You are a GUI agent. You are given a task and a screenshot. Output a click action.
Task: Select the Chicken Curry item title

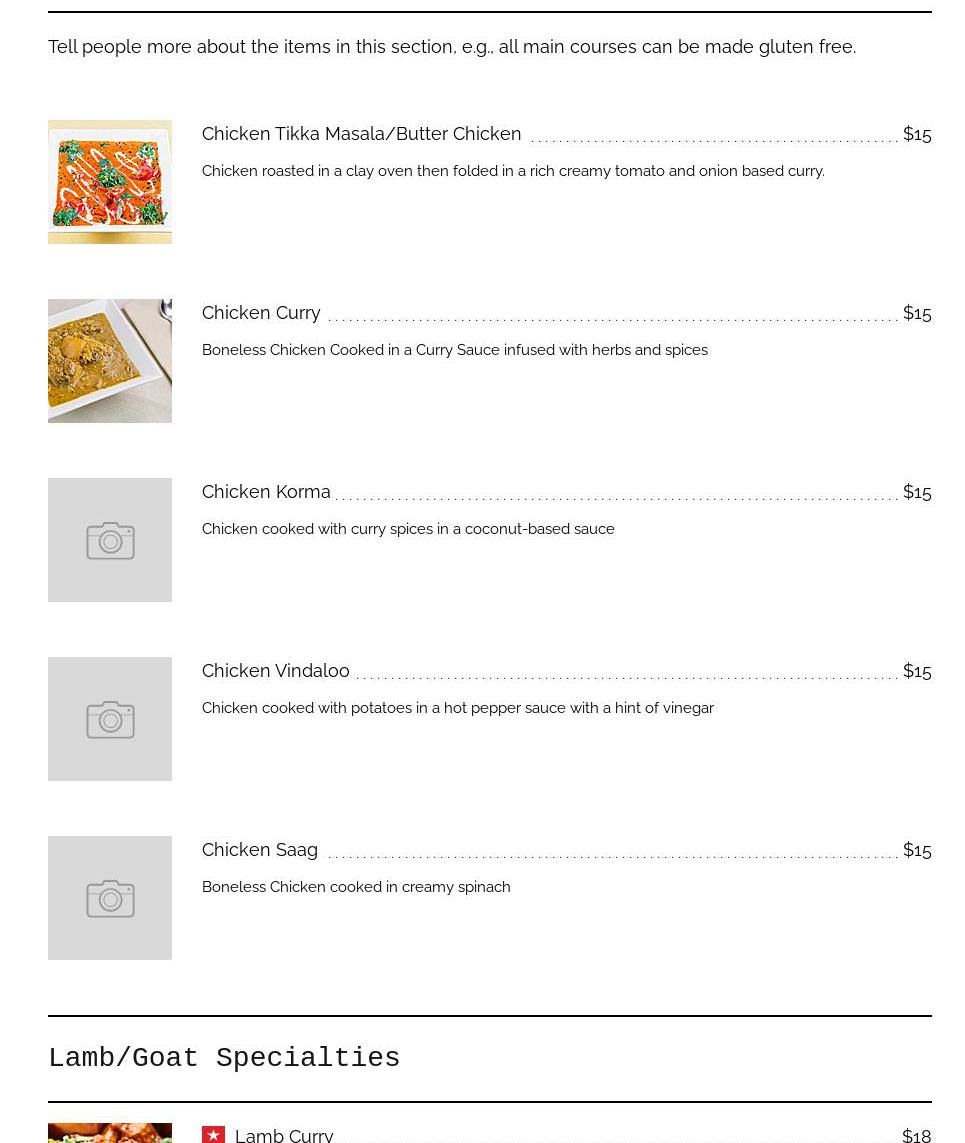(x=261, y=313)
